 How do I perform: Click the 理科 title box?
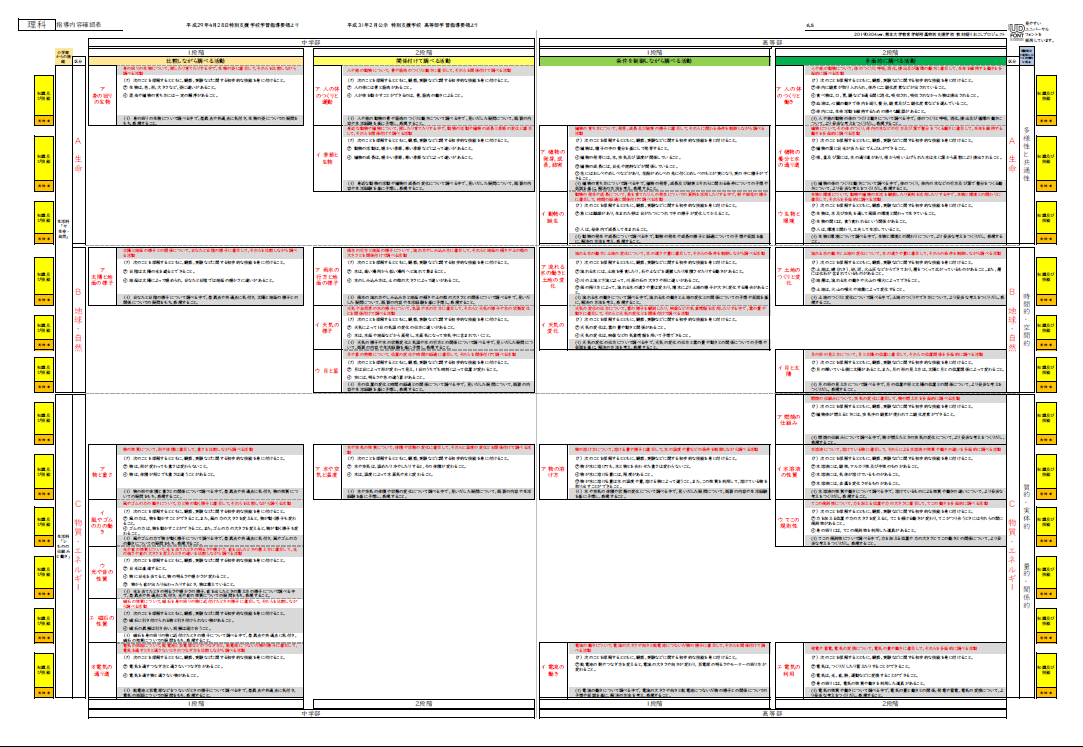37,24
